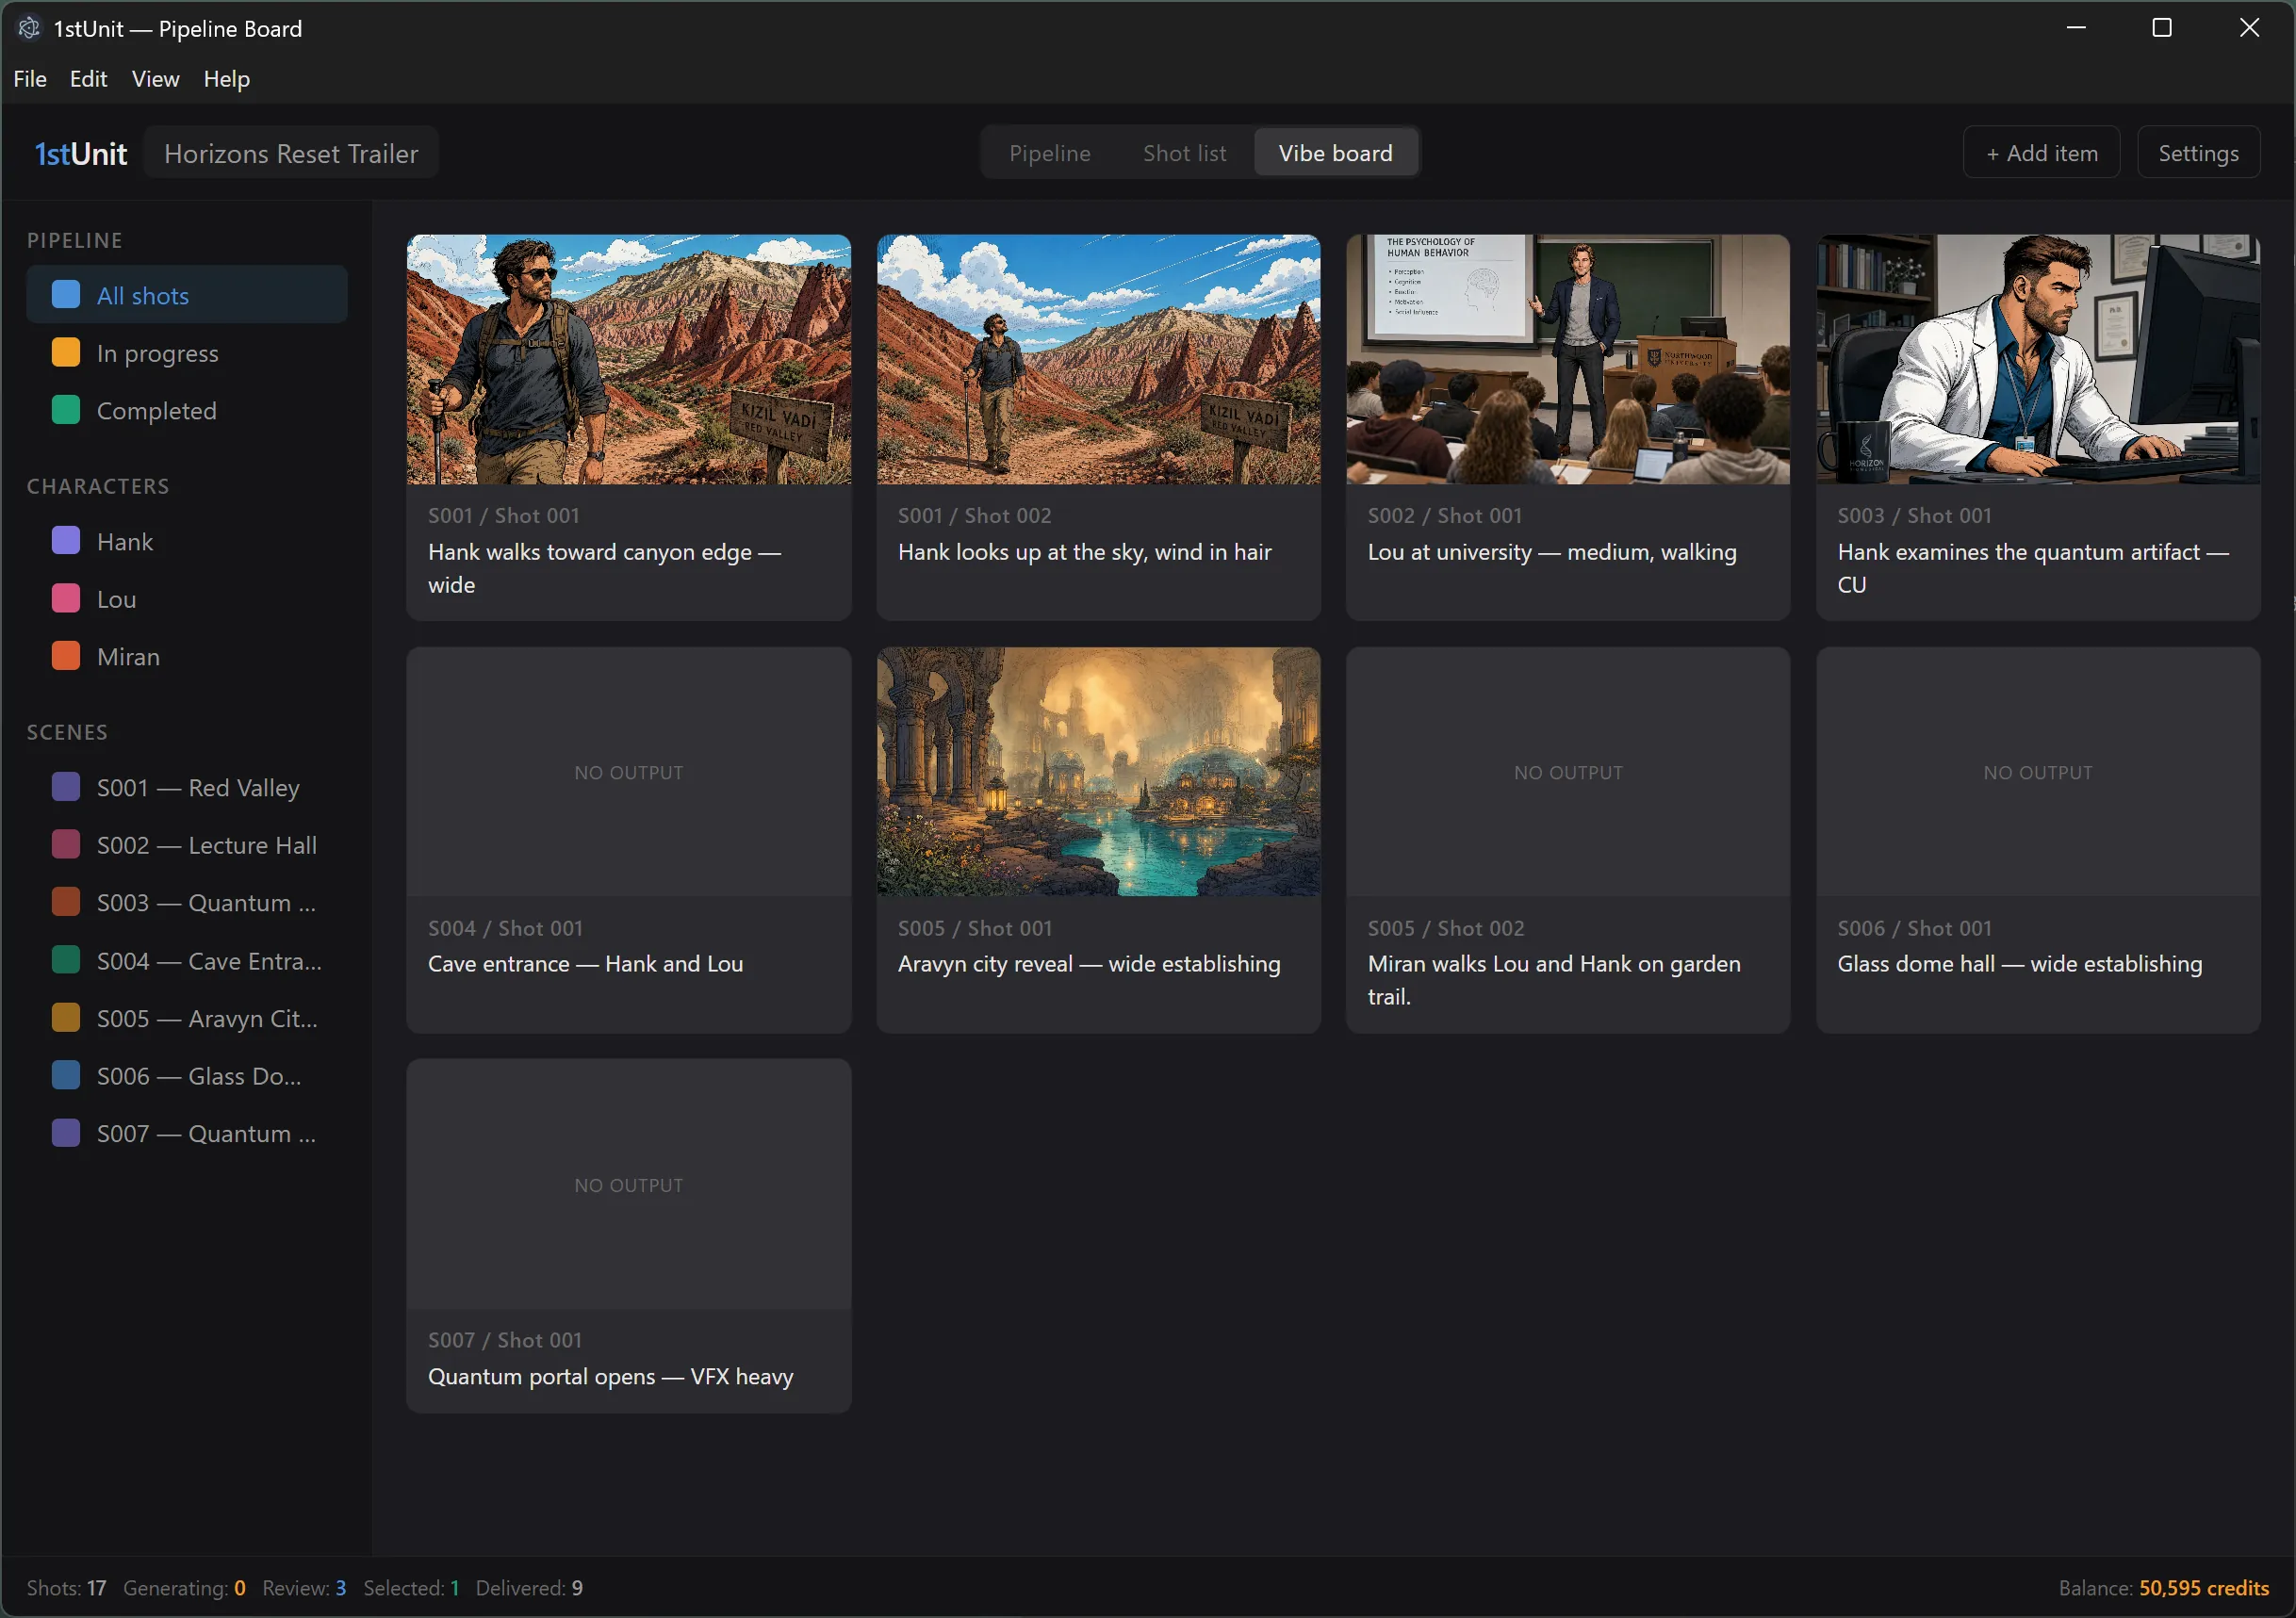2296x1618 pixels.
Task: Click the + Add item button
Action: pos(2041,153)
